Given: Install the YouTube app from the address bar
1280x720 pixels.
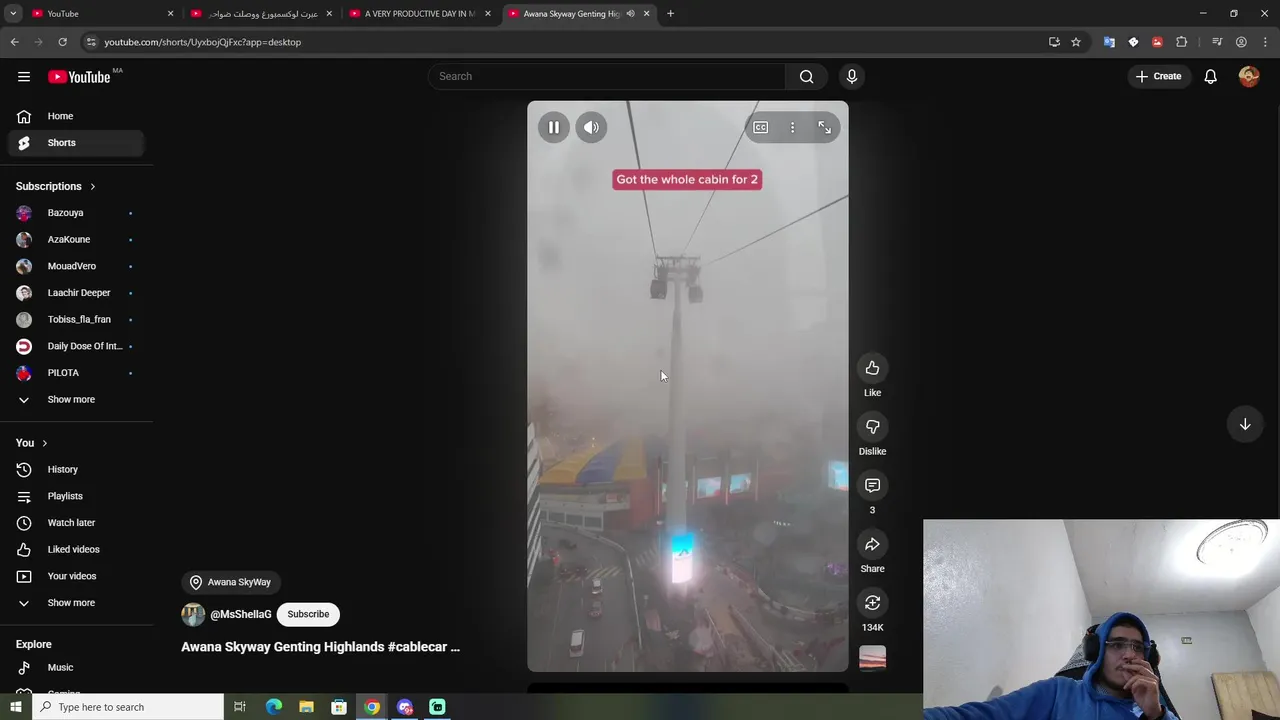Looking at the screenshot, I should 1054,42.
